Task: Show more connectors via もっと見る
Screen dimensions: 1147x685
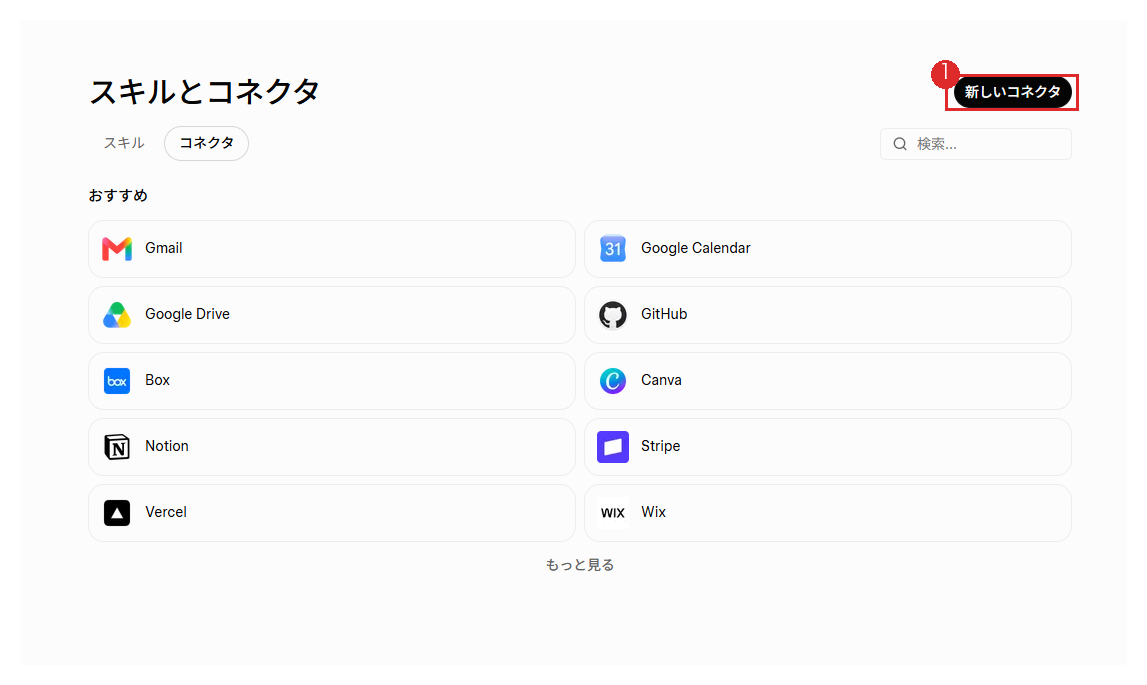Action: 580,565
